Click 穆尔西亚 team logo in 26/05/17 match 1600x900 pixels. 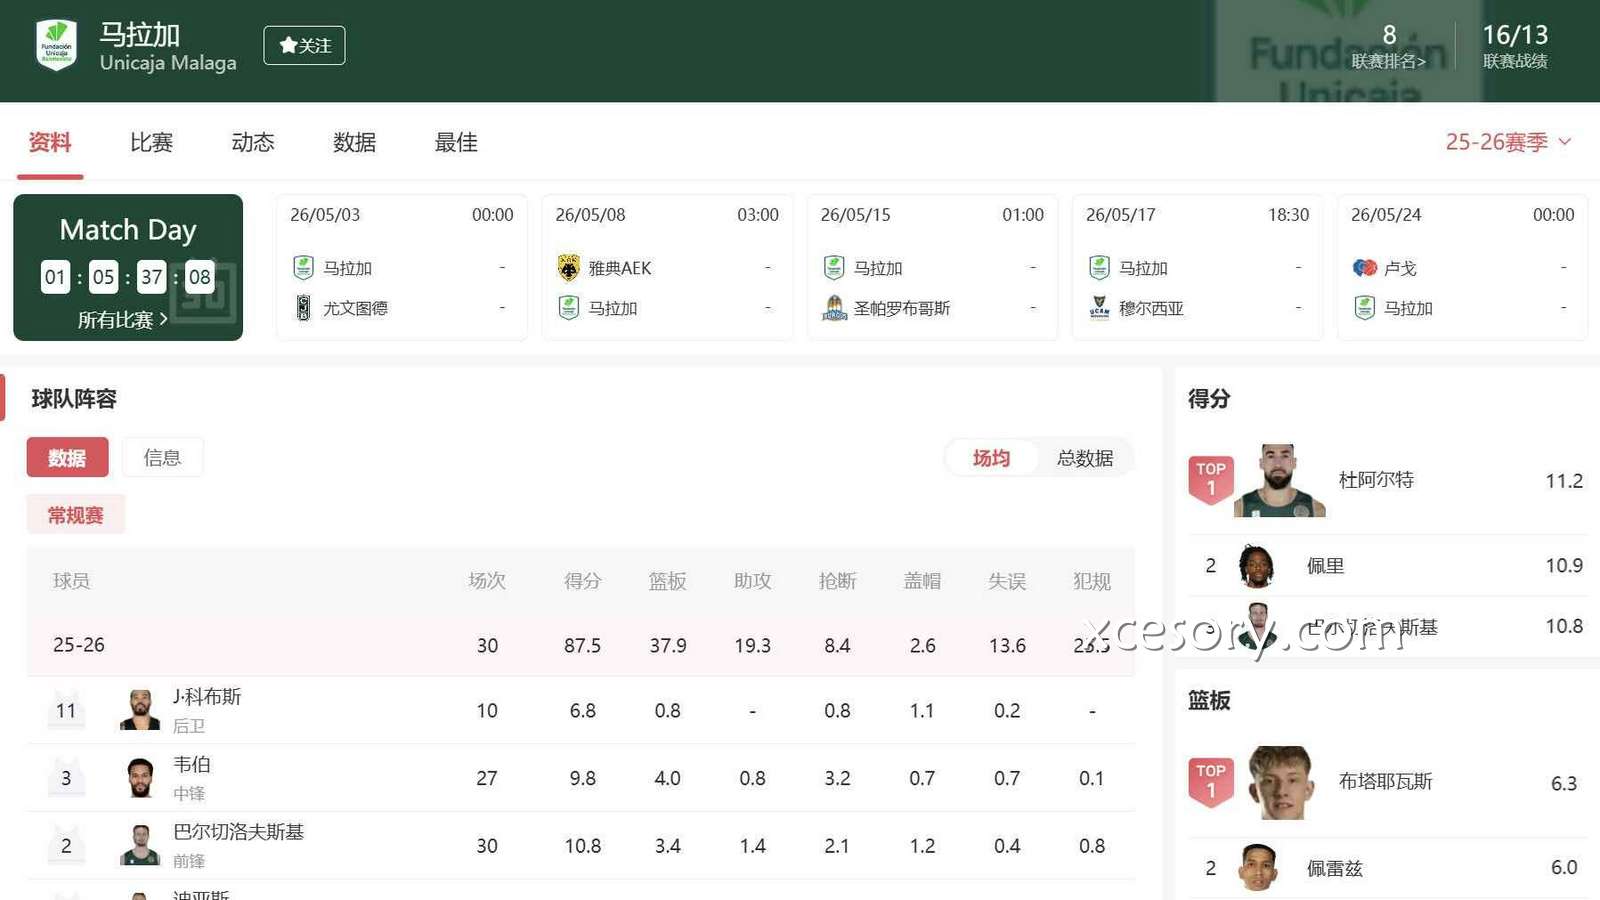pyautogui.click(x=1099, y=308)
